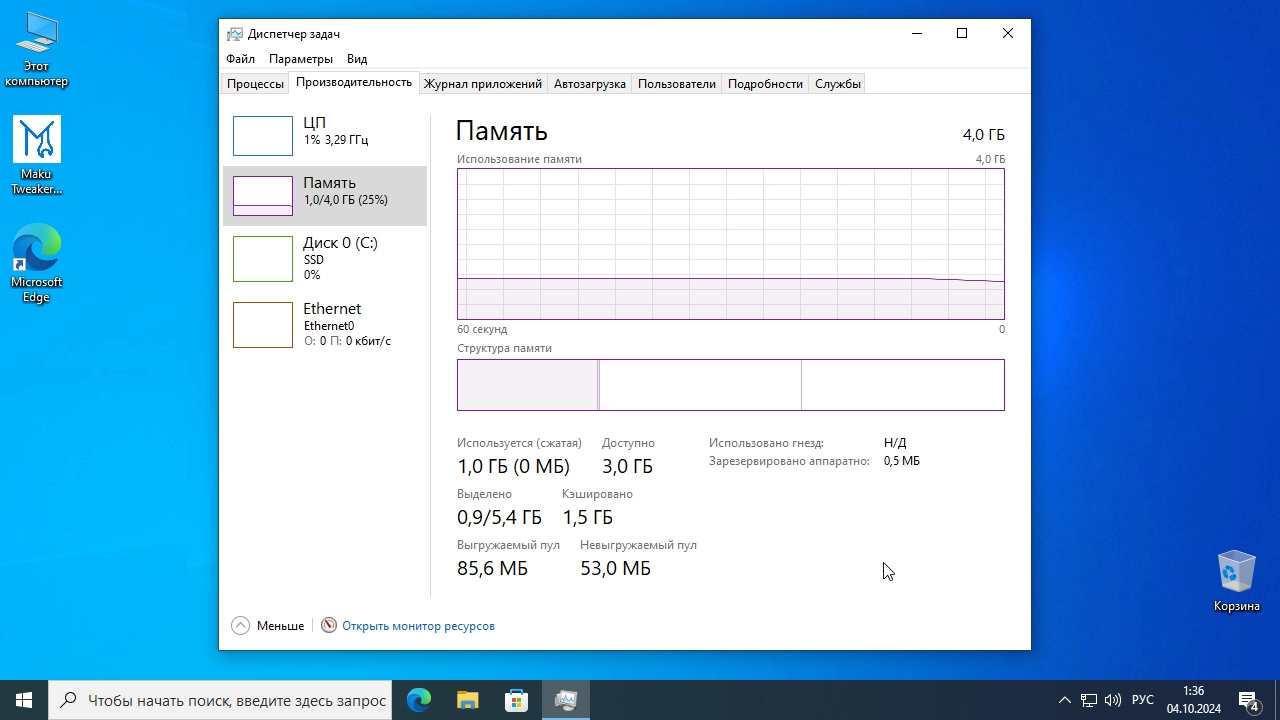Switch to the Службы tab

(838, 84)
